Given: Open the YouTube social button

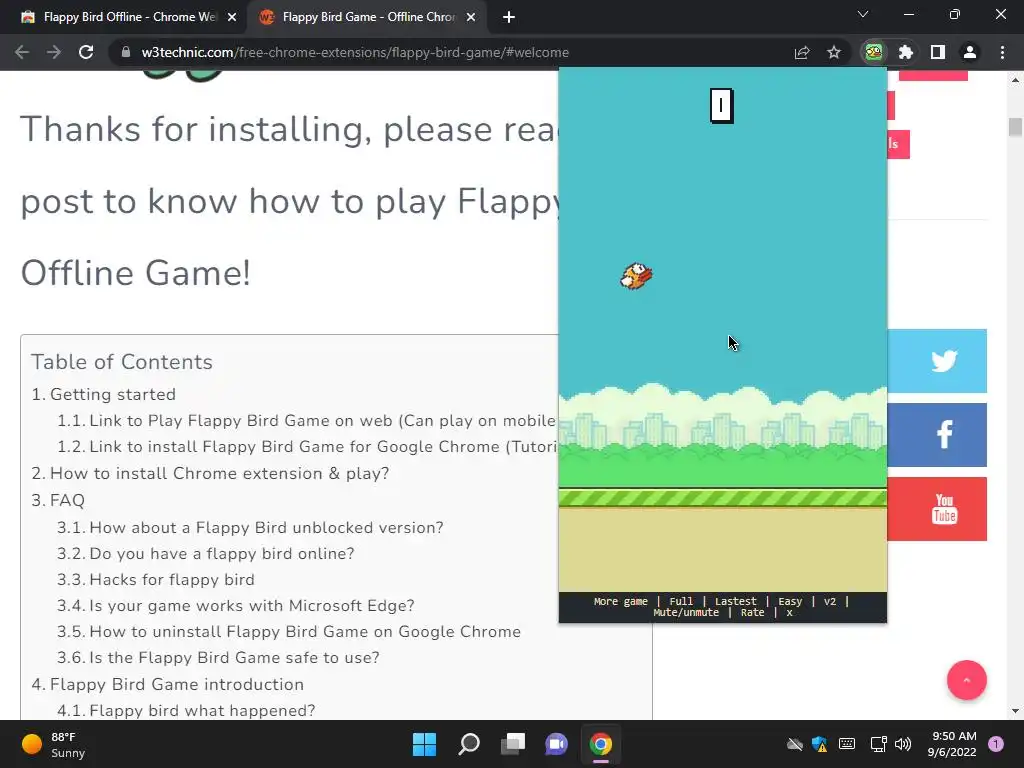Looking at the screenshot, I should [937, 509].
